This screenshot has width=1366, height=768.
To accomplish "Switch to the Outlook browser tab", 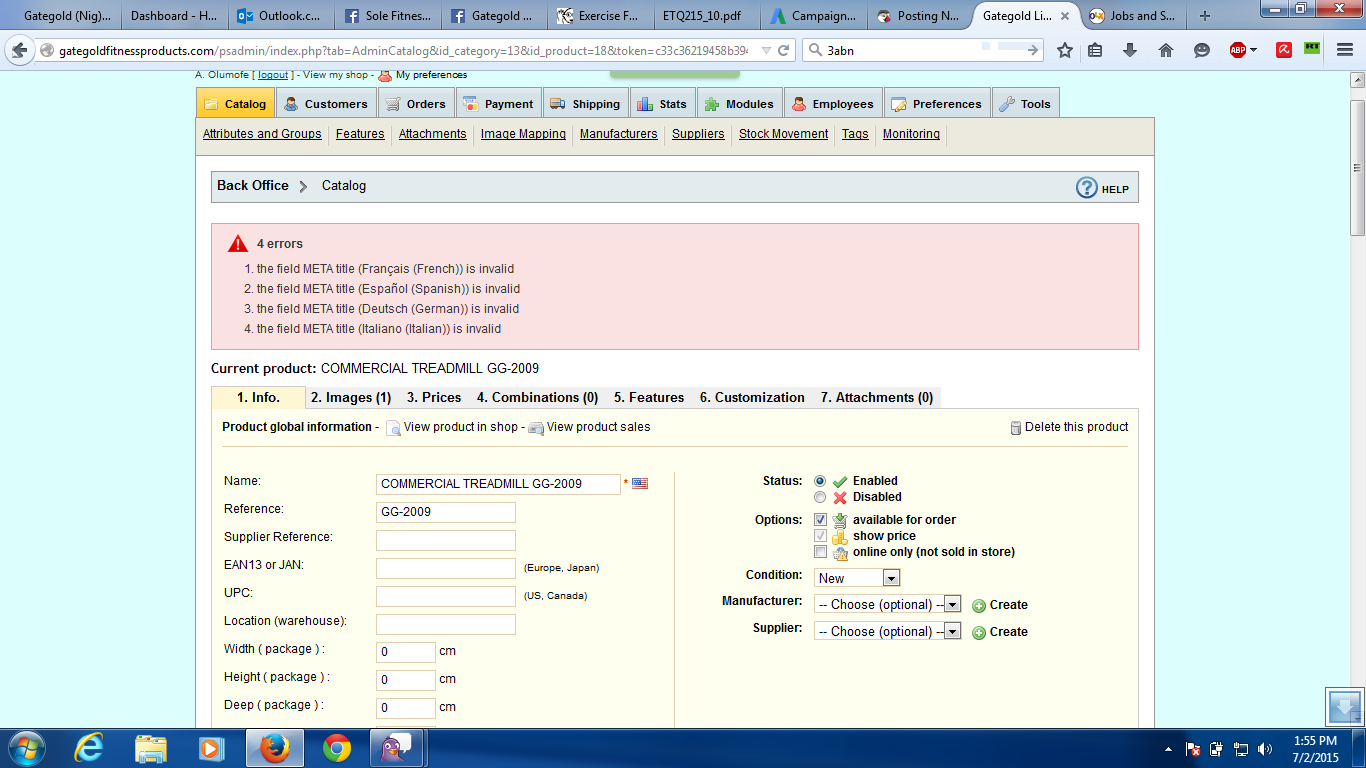I will click(280, 16).
